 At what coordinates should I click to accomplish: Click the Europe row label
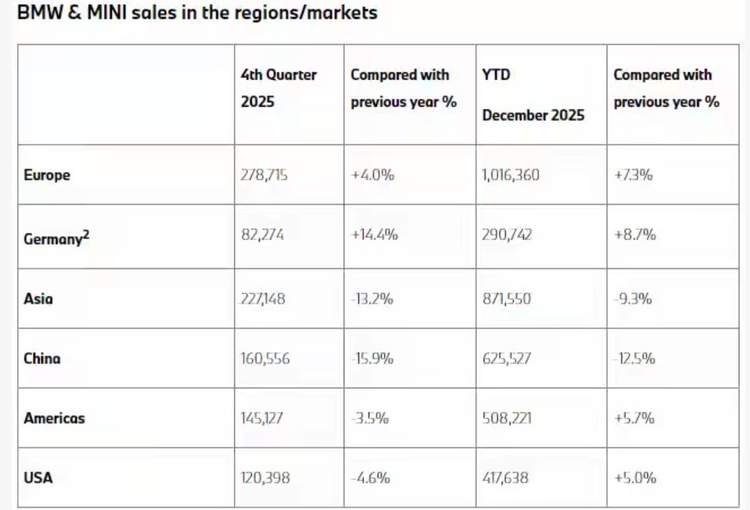tap(45, 175)
